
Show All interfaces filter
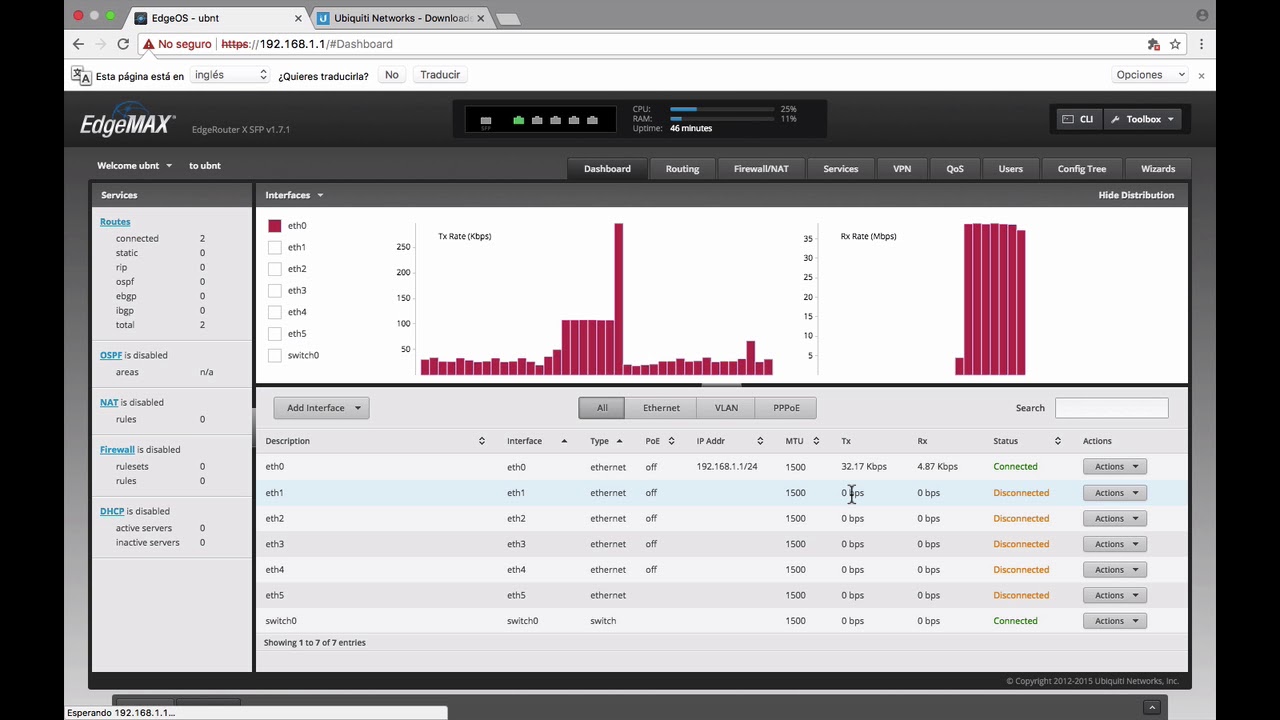[x=602, y=408]
